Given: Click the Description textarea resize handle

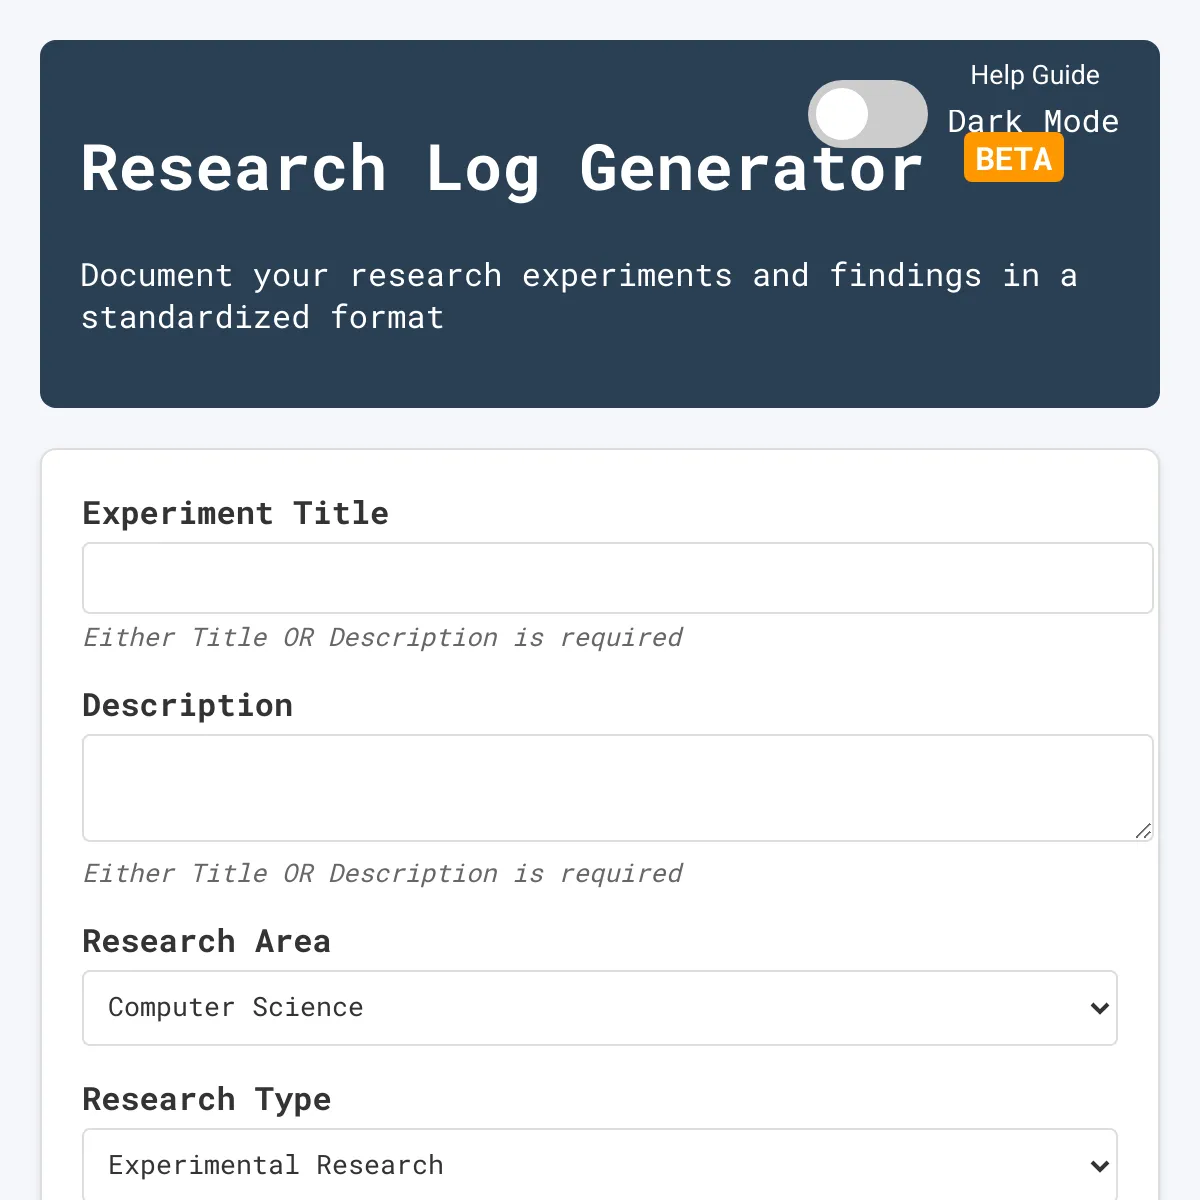Looking at the screenshot, I should point(1143,831).
